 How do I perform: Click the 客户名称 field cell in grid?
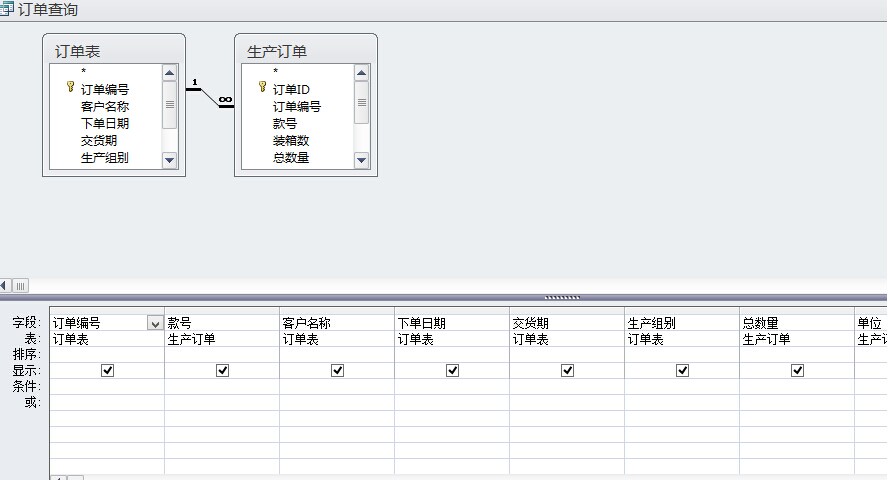(336, 323)
